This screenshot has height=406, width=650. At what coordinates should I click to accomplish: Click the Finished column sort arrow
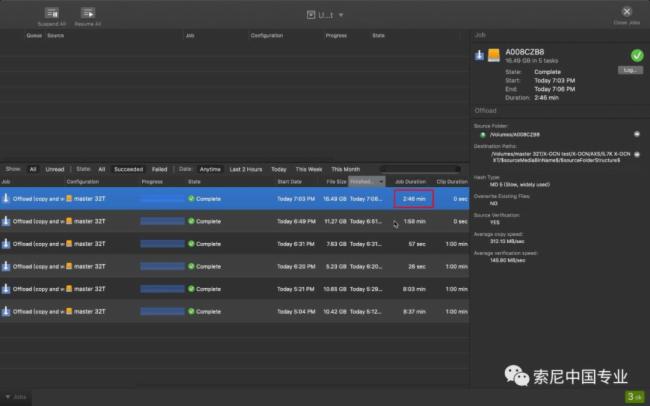(x=379, y=182)
